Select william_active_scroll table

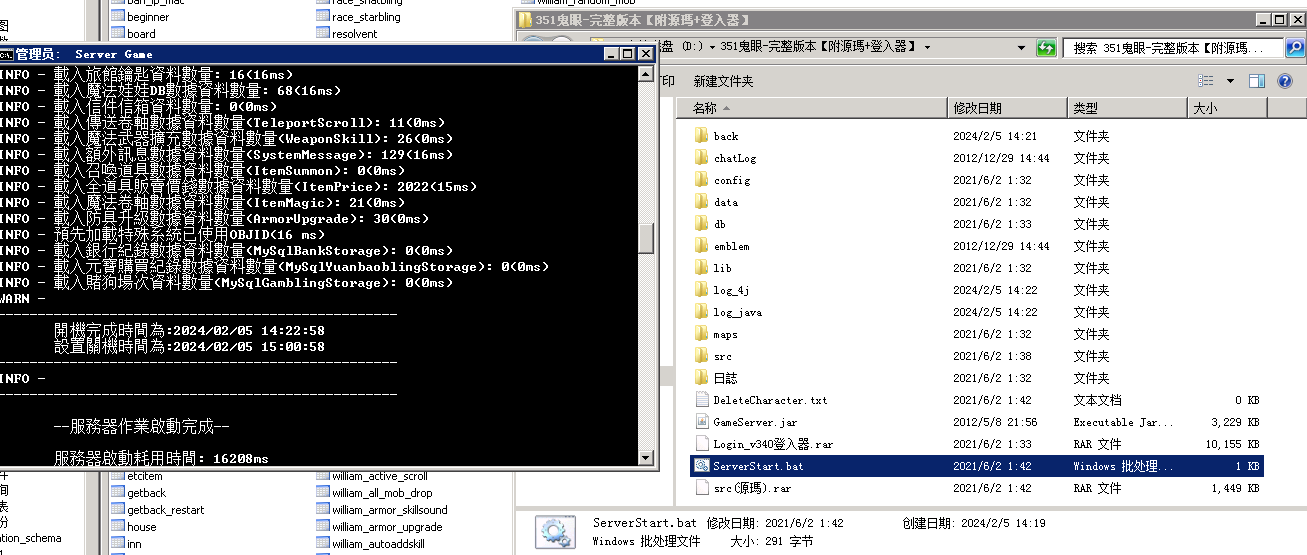372,476
